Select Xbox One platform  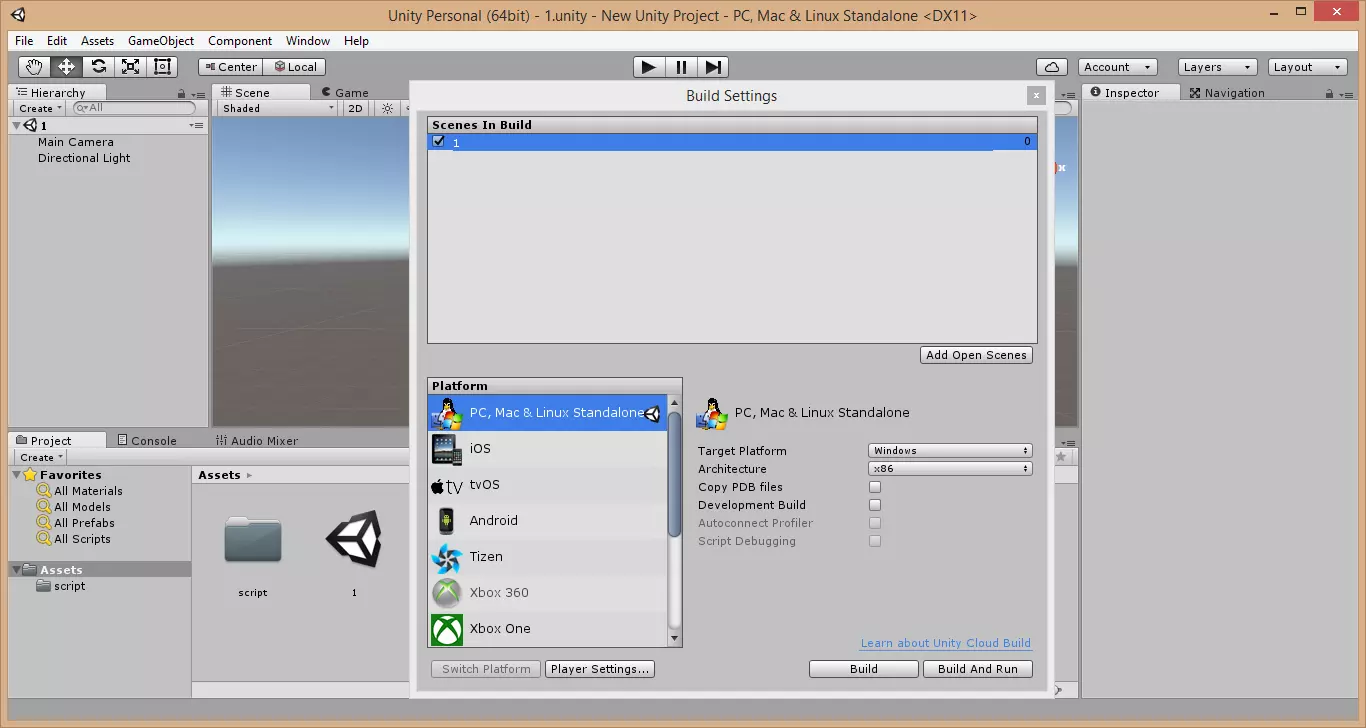(x=547, y=629)
